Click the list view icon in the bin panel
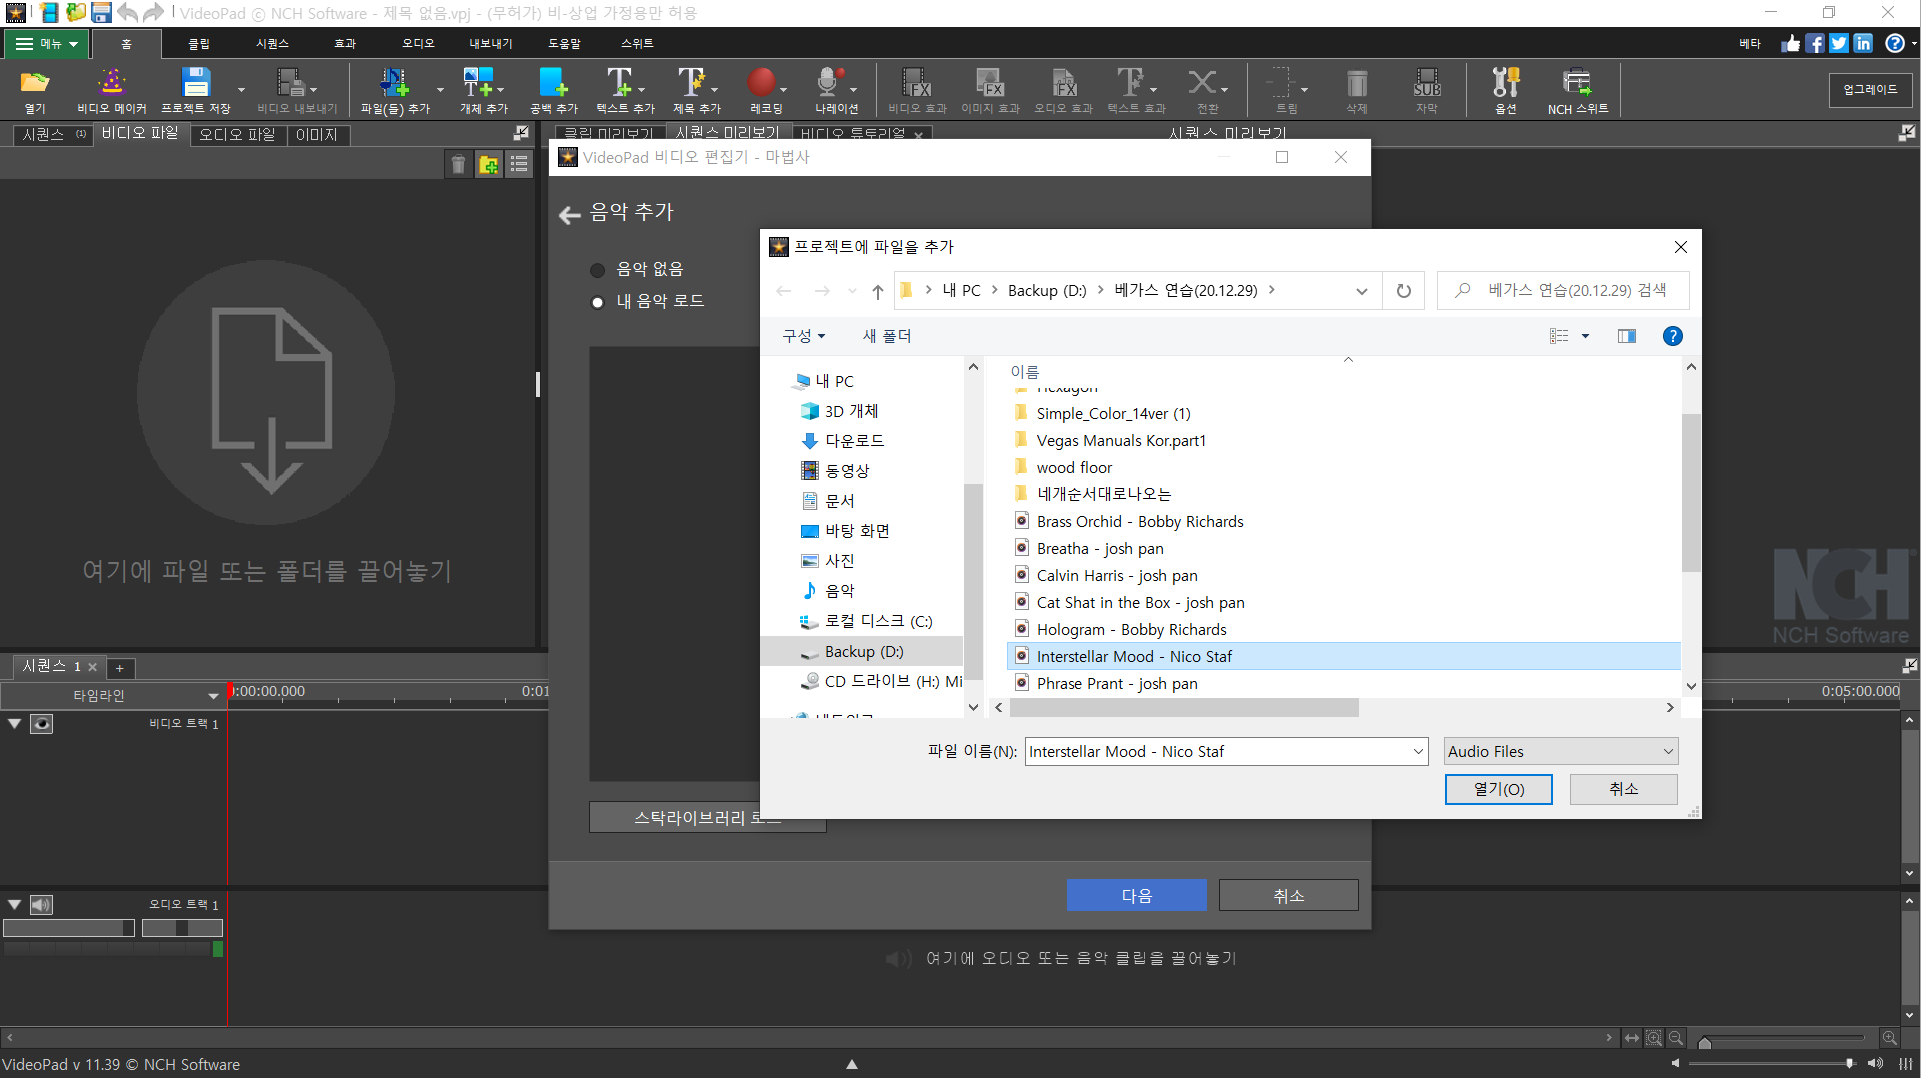 (519, 165)
